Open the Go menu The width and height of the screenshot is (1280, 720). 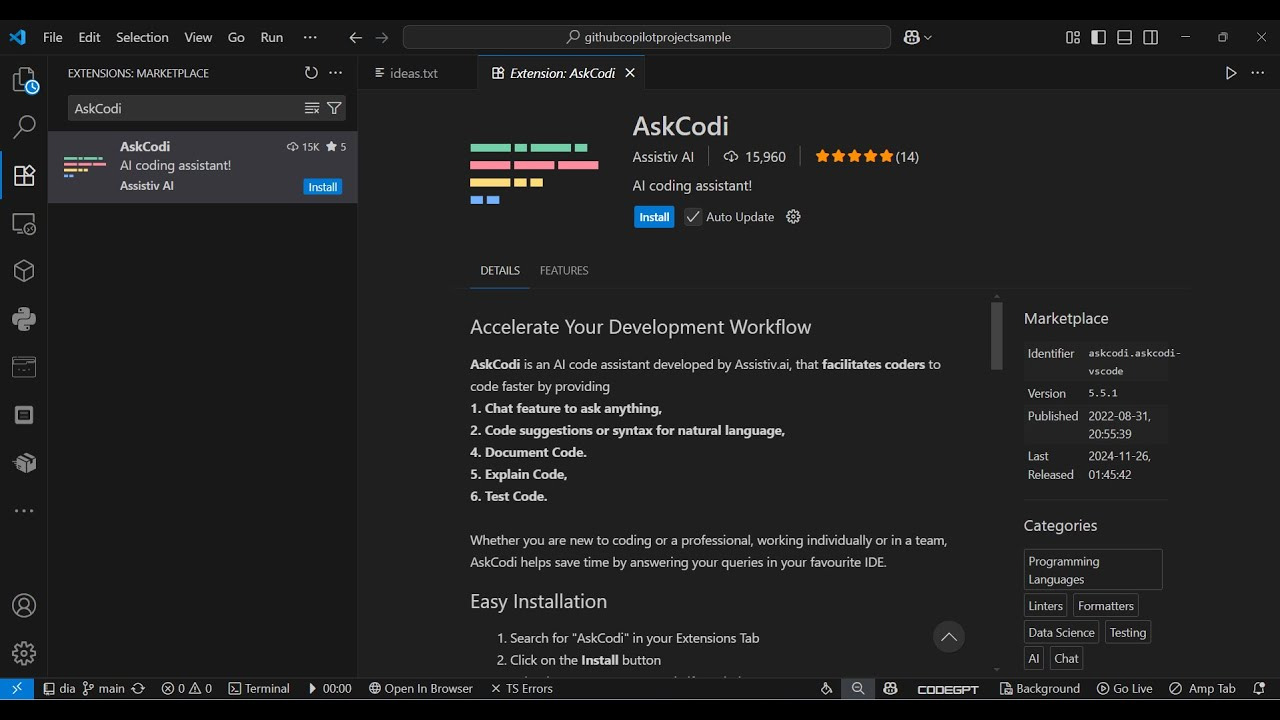[236, 37]
